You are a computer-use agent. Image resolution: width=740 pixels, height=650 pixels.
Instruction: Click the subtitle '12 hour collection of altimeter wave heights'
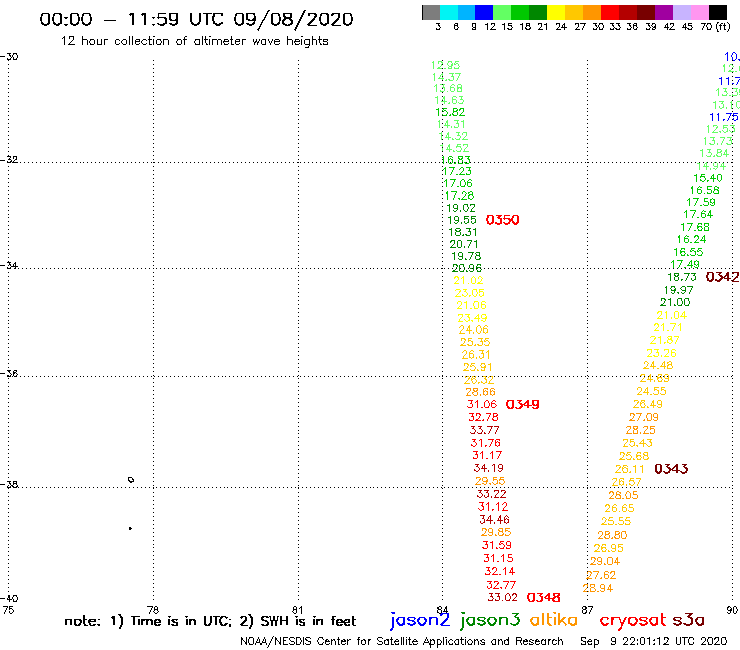194,41
